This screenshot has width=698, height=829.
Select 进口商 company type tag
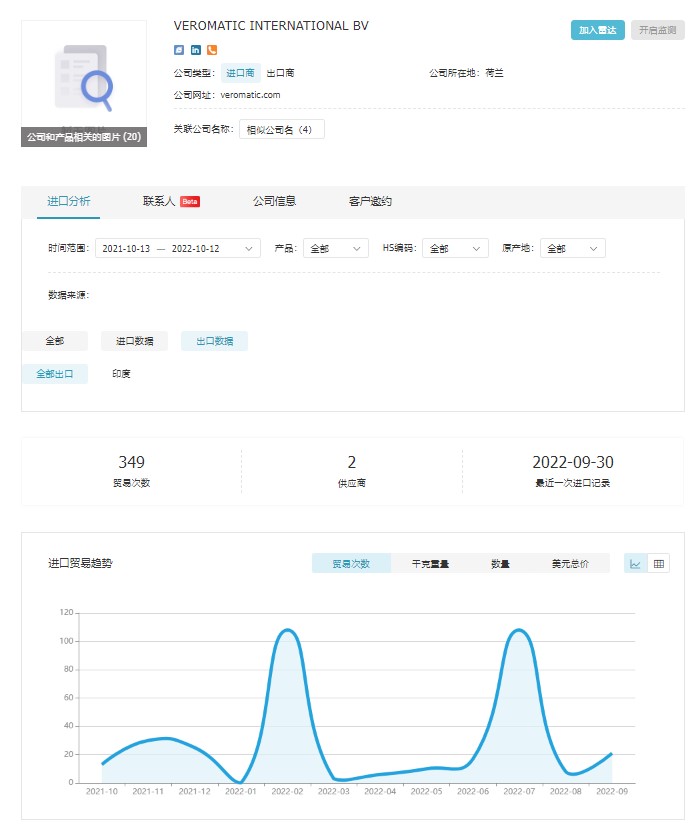(240, 73)
